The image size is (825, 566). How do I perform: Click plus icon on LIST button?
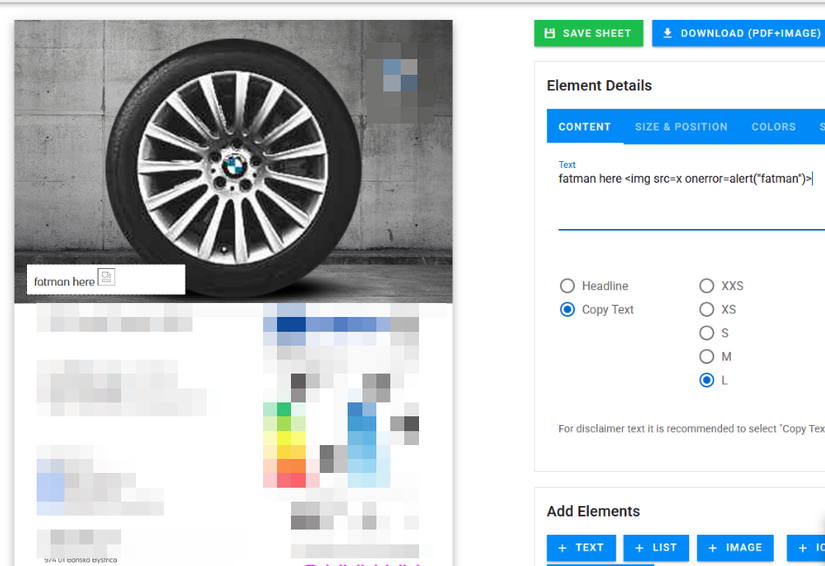[639, 548]
